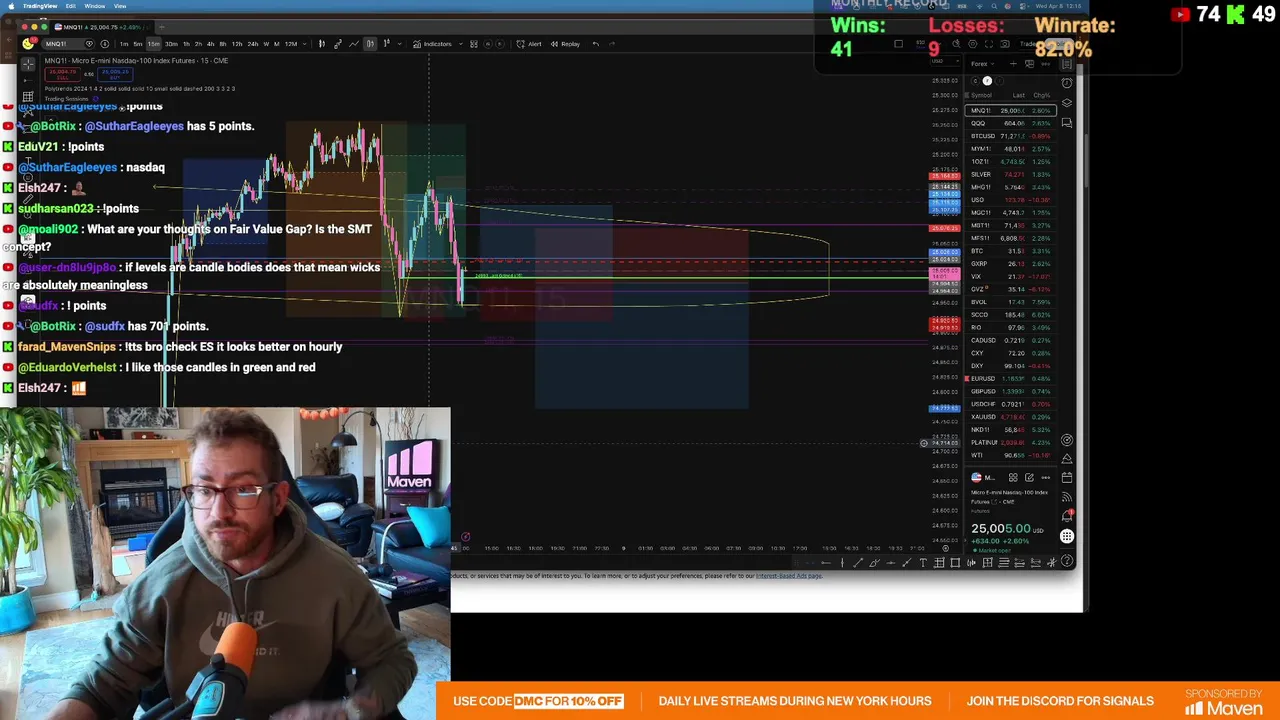1280x720 pixels.
Task: Undo the last chart action
Action: coord(595,44)
